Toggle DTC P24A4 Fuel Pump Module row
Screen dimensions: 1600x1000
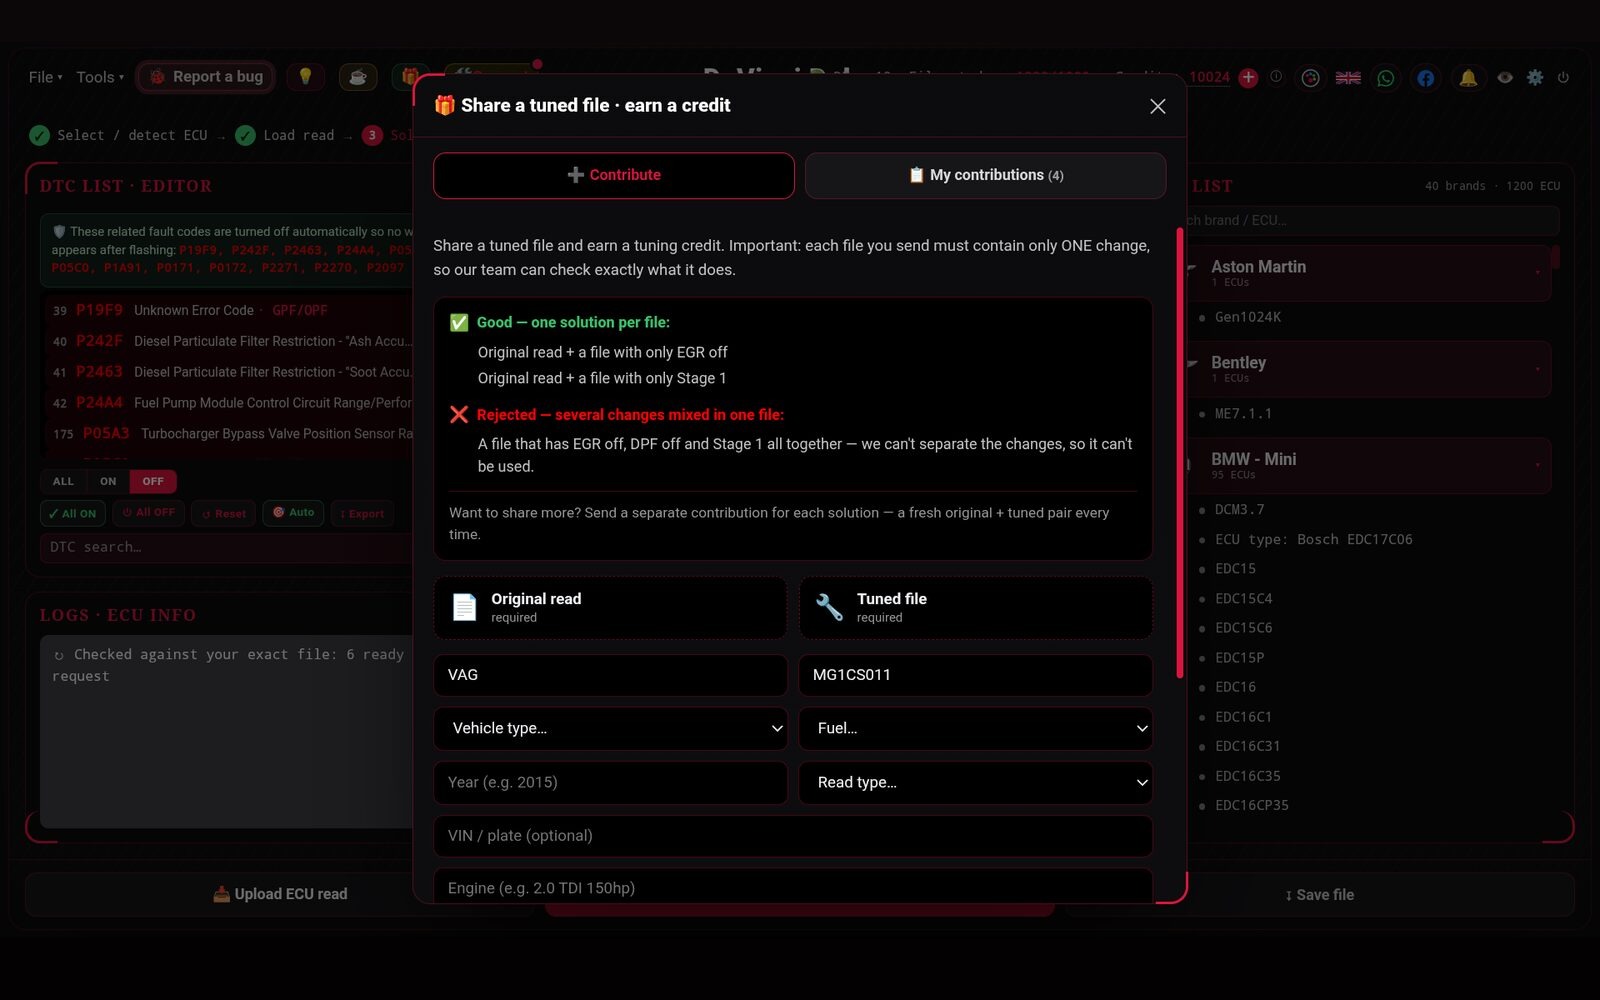[228, 403]
